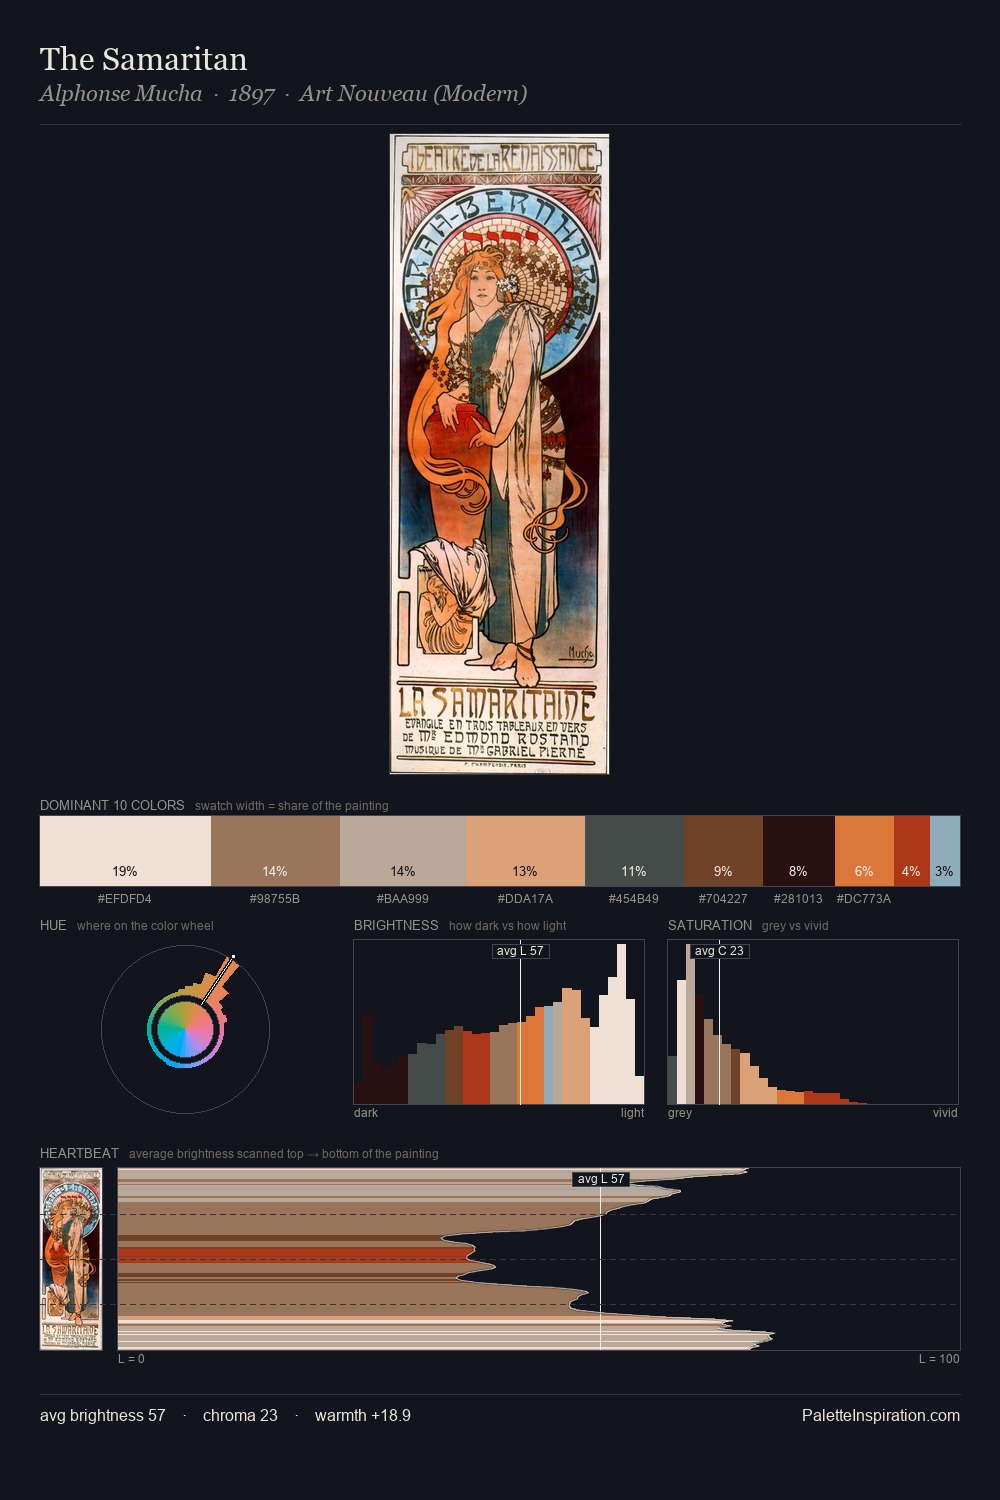The image size is (1000, 1500).
Task: Click the 'grey vs vivid' caption
Action: [x=795, y=926]
